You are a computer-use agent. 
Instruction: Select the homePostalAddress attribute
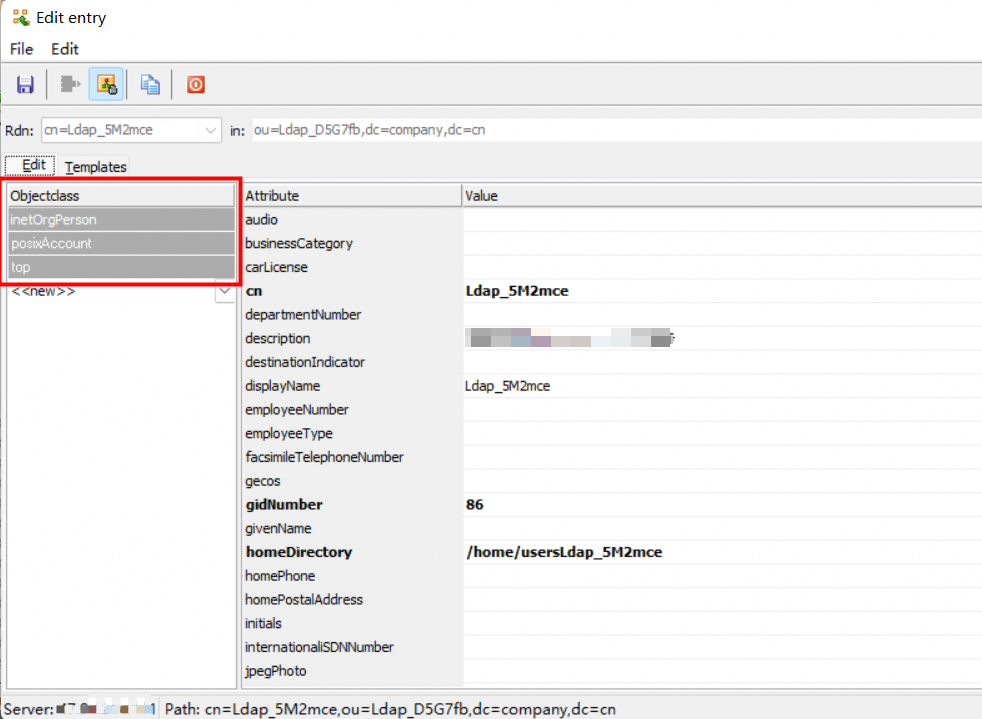[304, 600]
